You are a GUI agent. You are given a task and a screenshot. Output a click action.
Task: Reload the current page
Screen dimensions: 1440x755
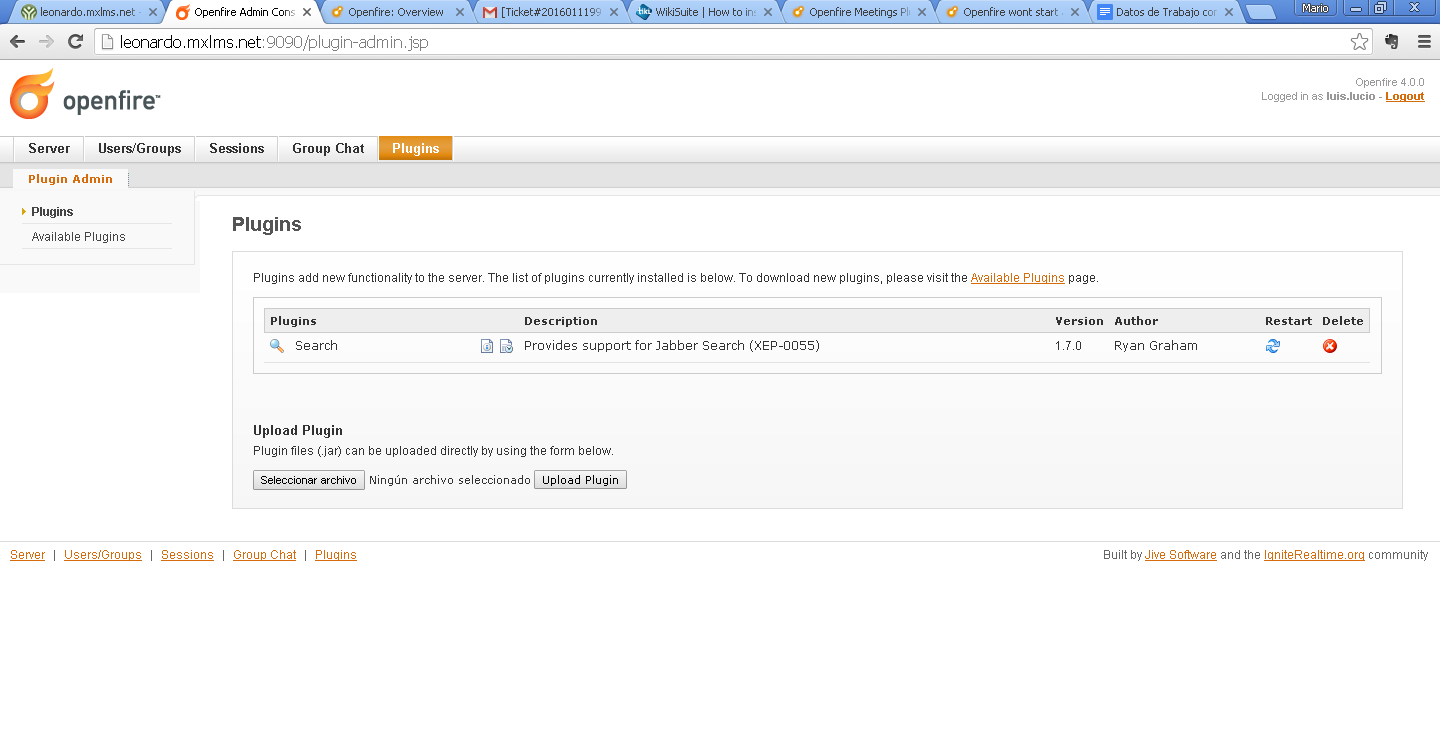75,42
